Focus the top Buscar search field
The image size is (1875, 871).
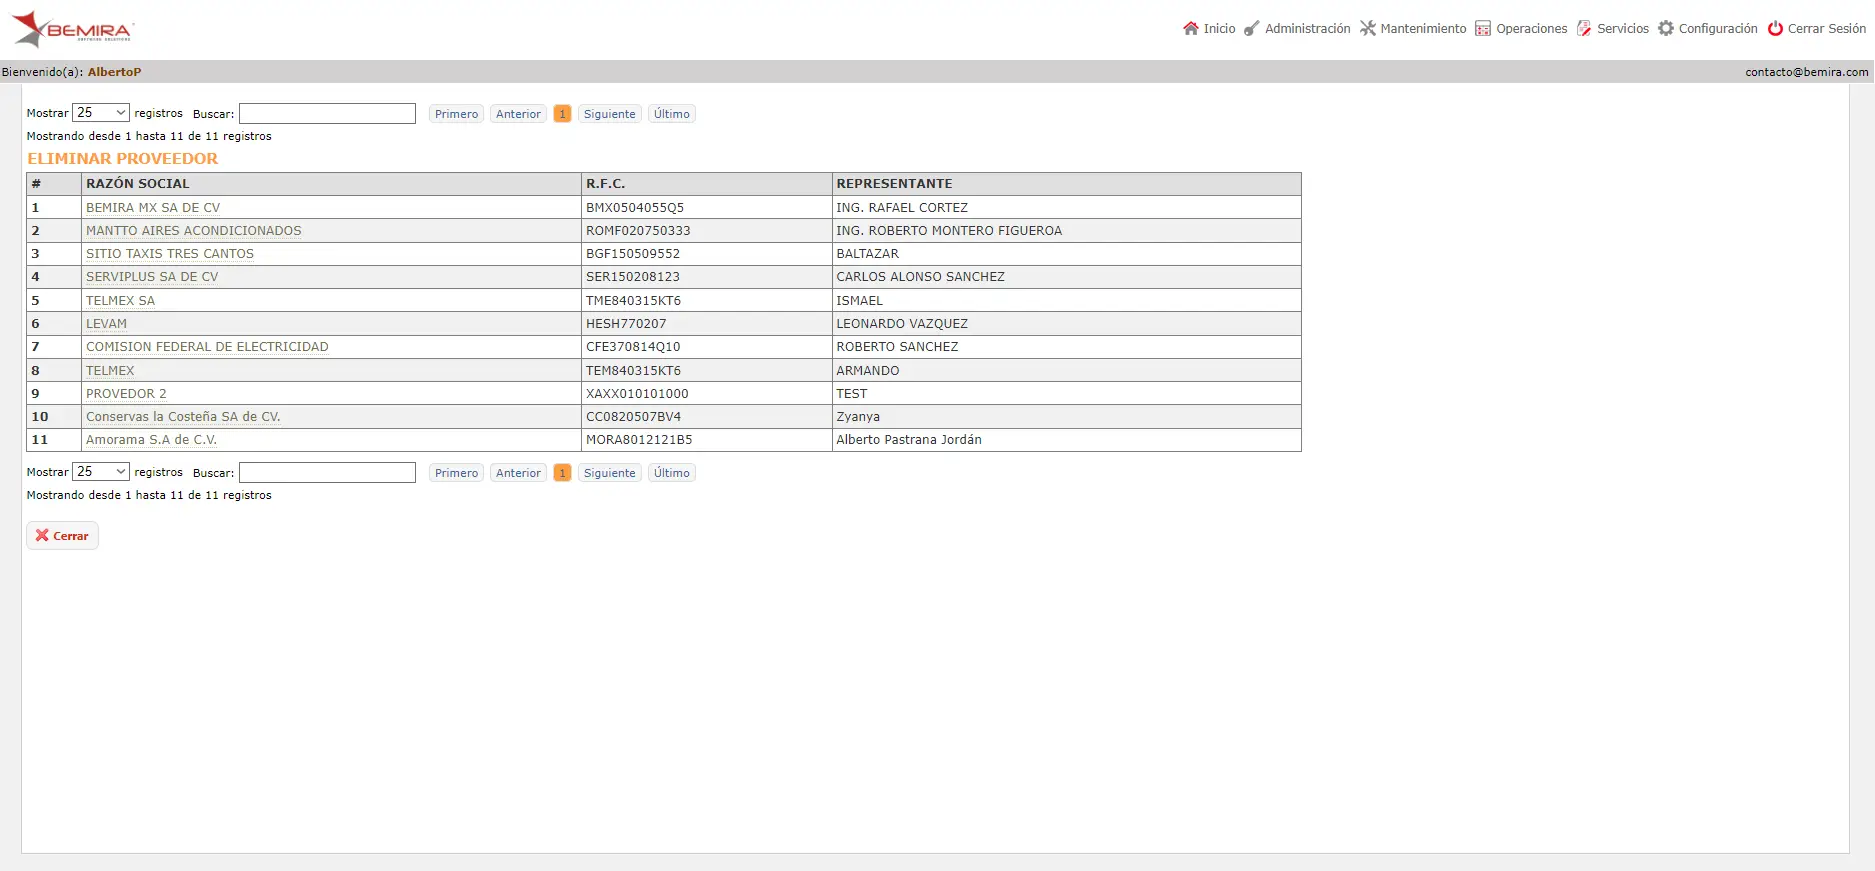[327, 114]
